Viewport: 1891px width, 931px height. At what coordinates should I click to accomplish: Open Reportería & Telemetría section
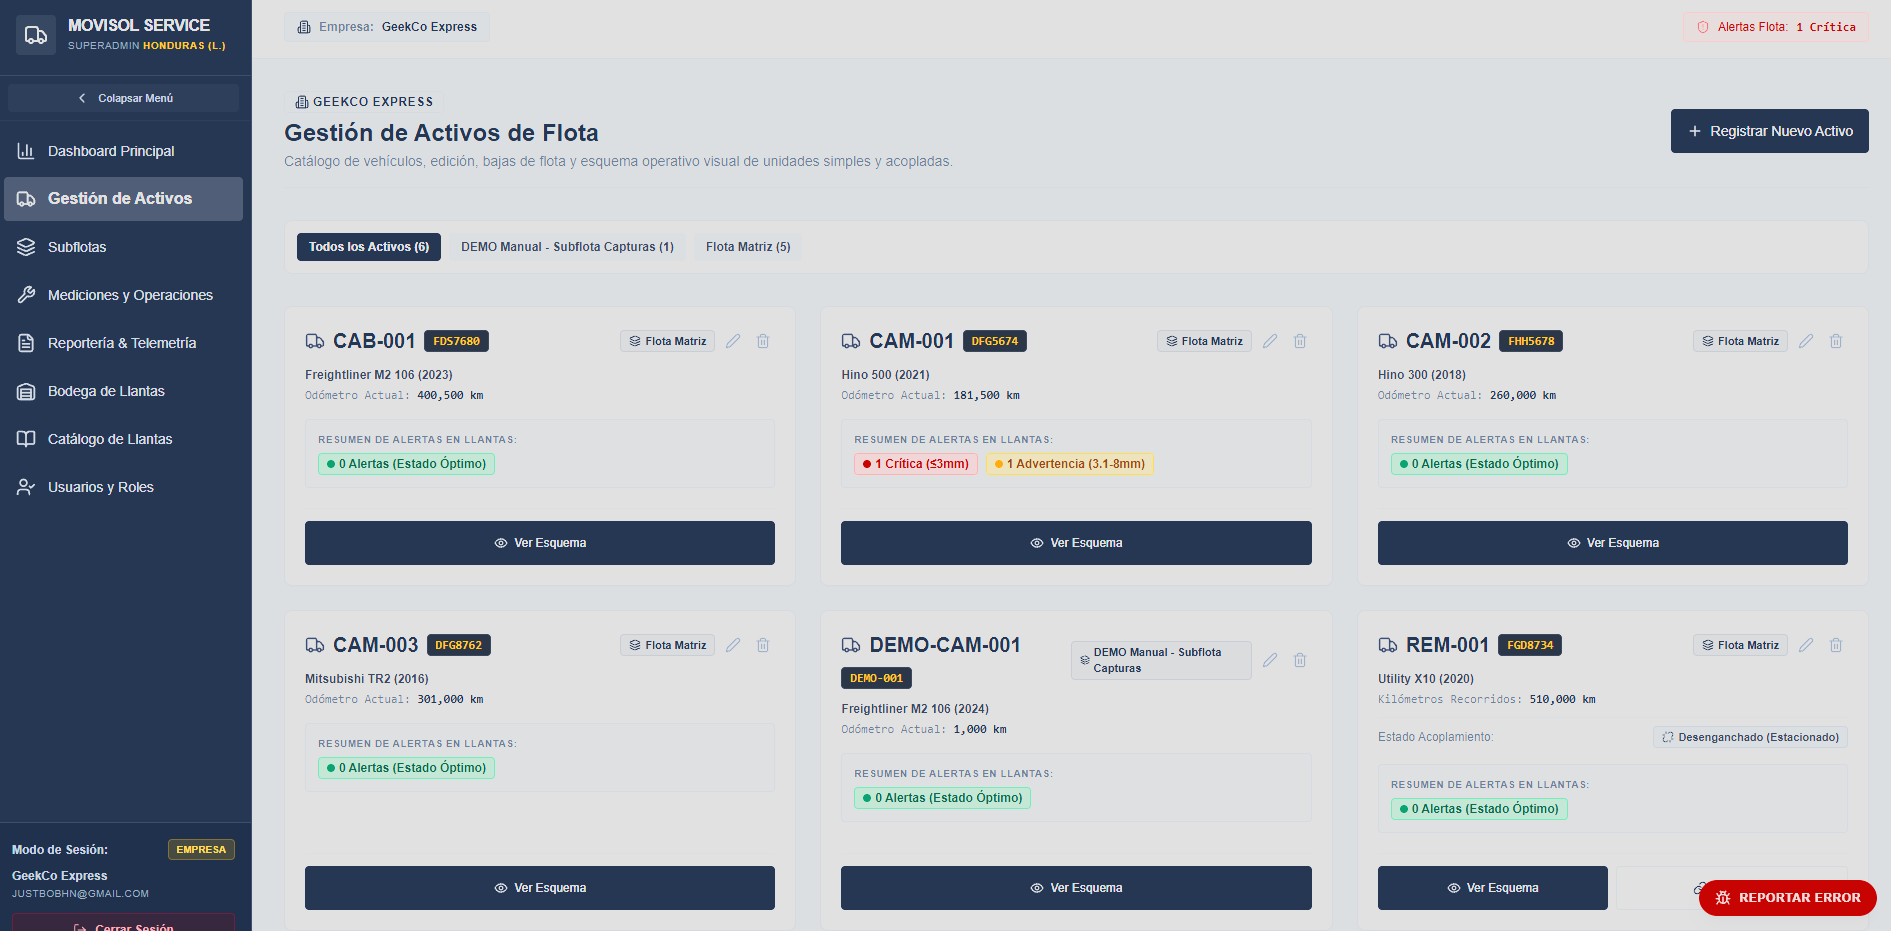(124, 343)
